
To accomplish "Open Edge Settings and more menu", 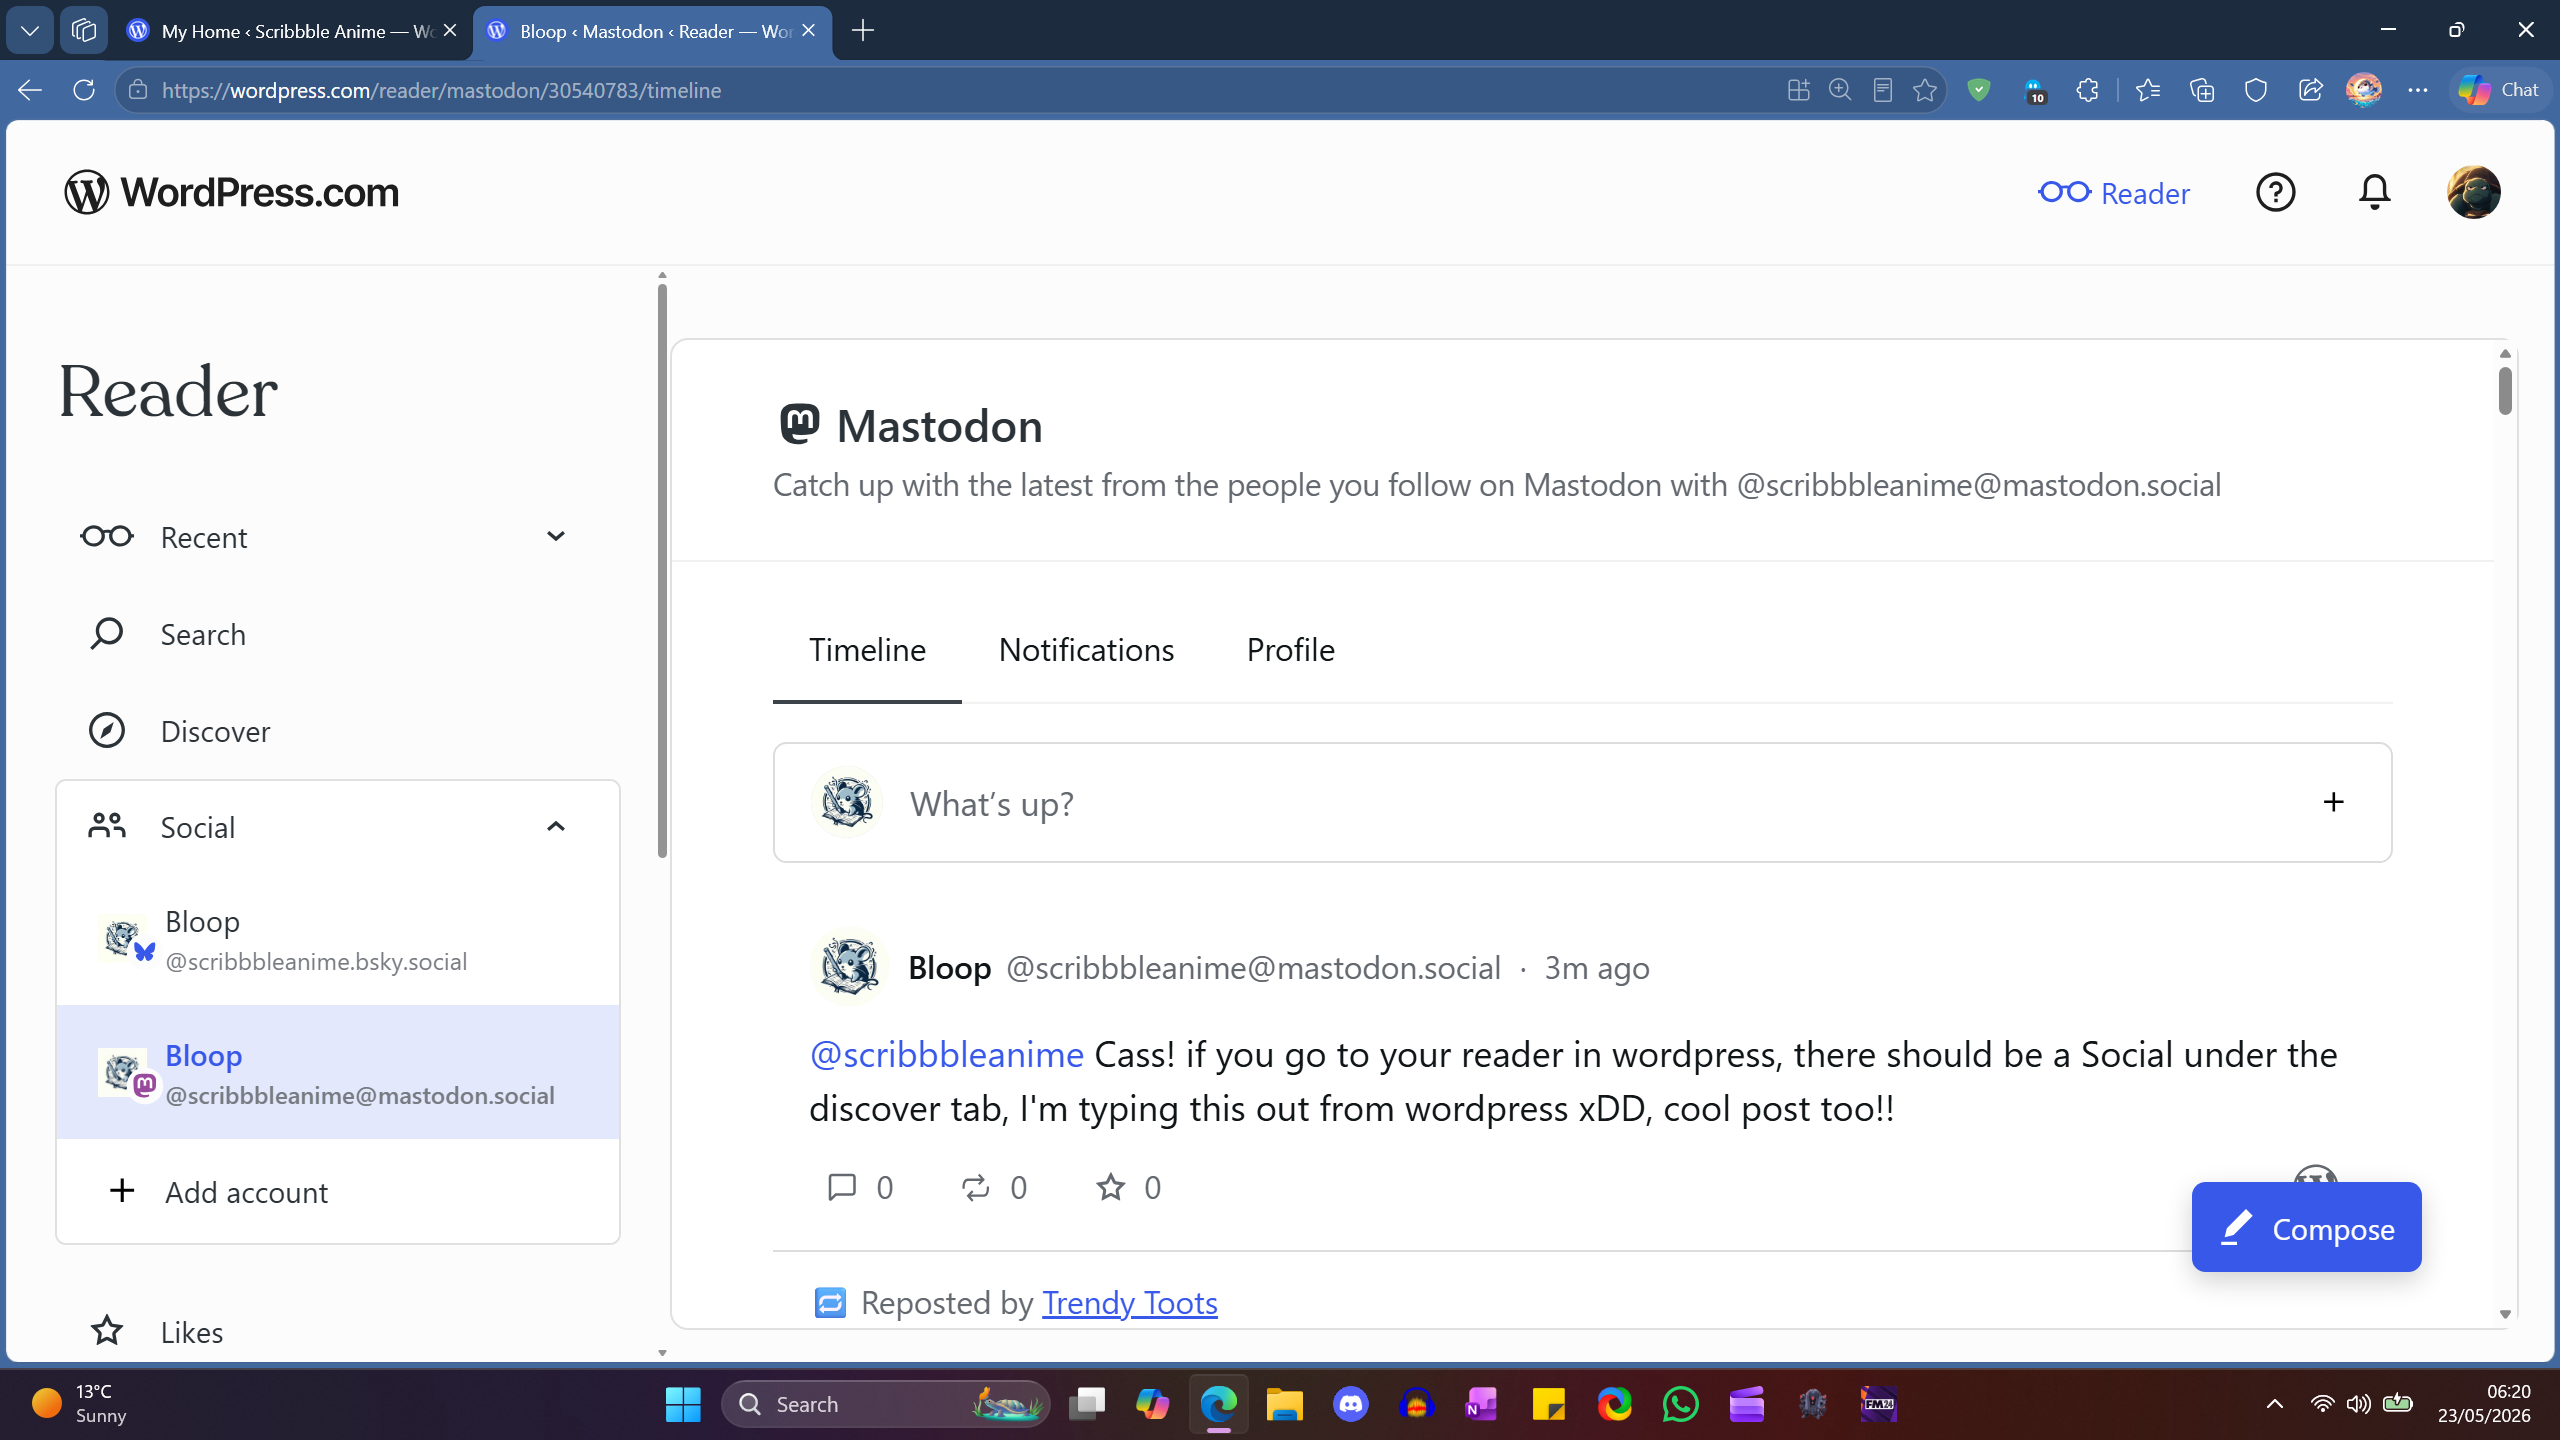I will (x=2418, y=90).
